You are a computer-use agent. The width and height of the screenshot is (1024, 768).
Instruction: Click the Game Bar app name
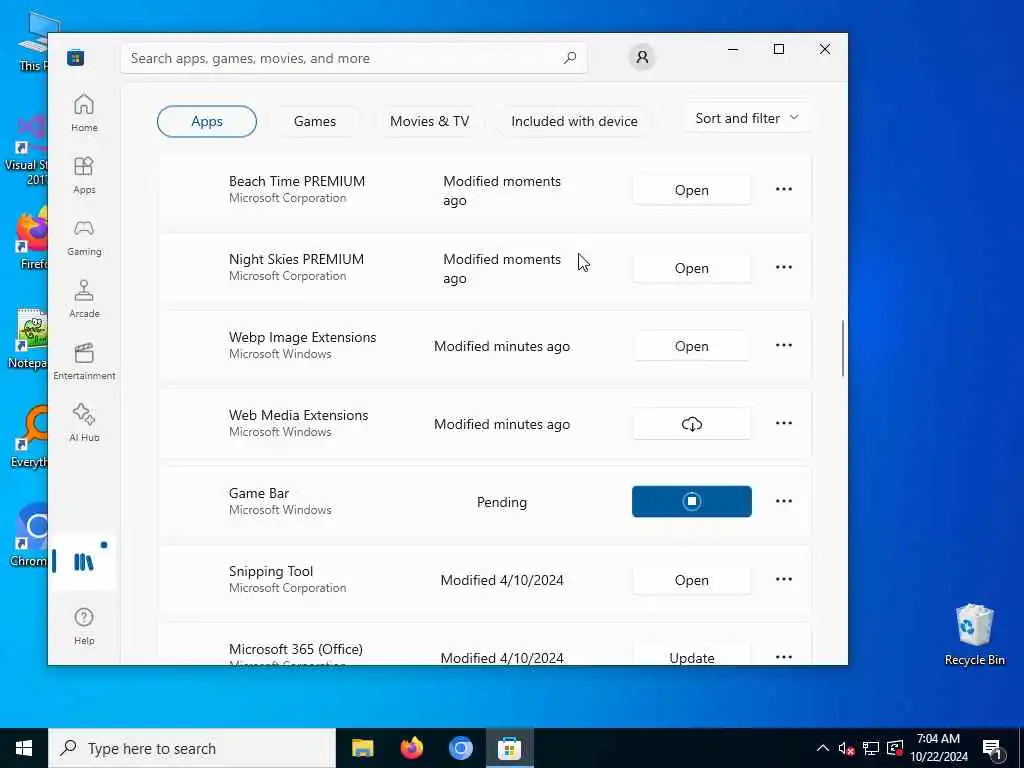coord(259,493)
